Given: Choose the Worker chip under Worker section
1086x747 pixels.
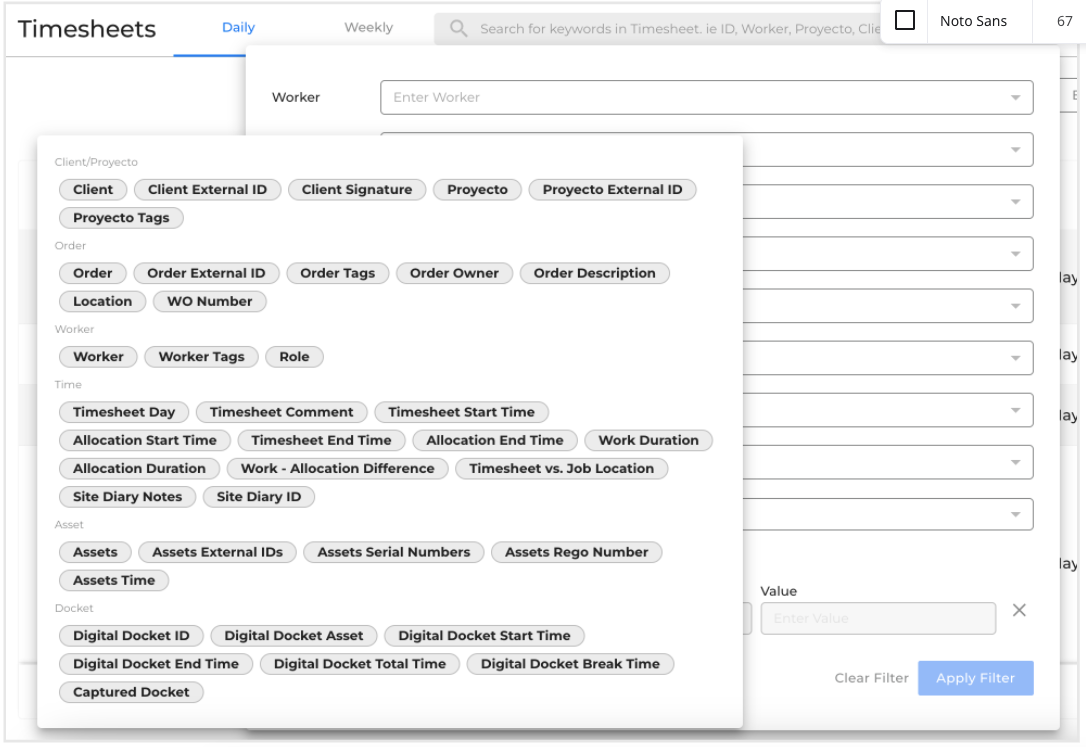Looking at the screenshot, I should (98, 357).
